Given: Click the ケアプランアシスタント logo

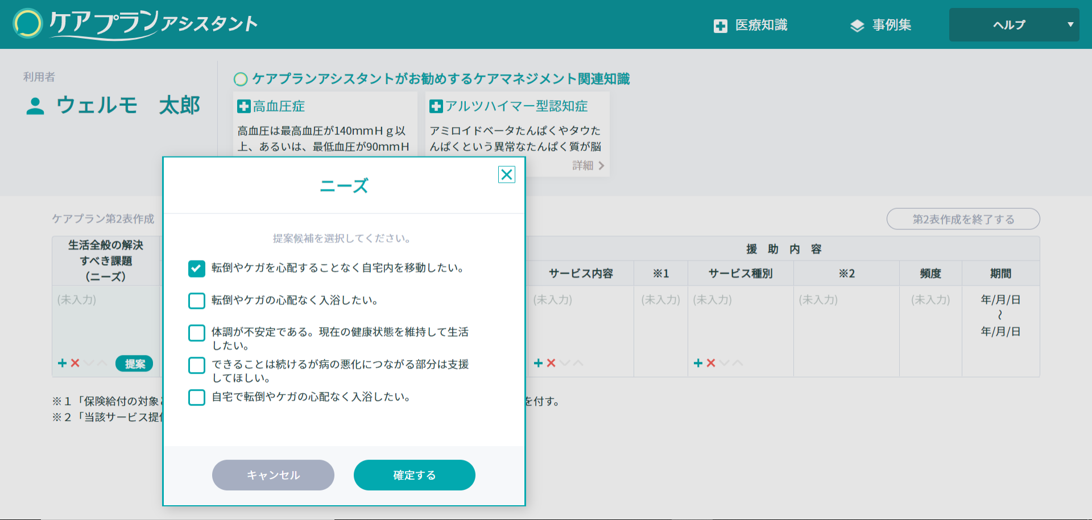Looking at the screenshot, I should pos(135,24).
